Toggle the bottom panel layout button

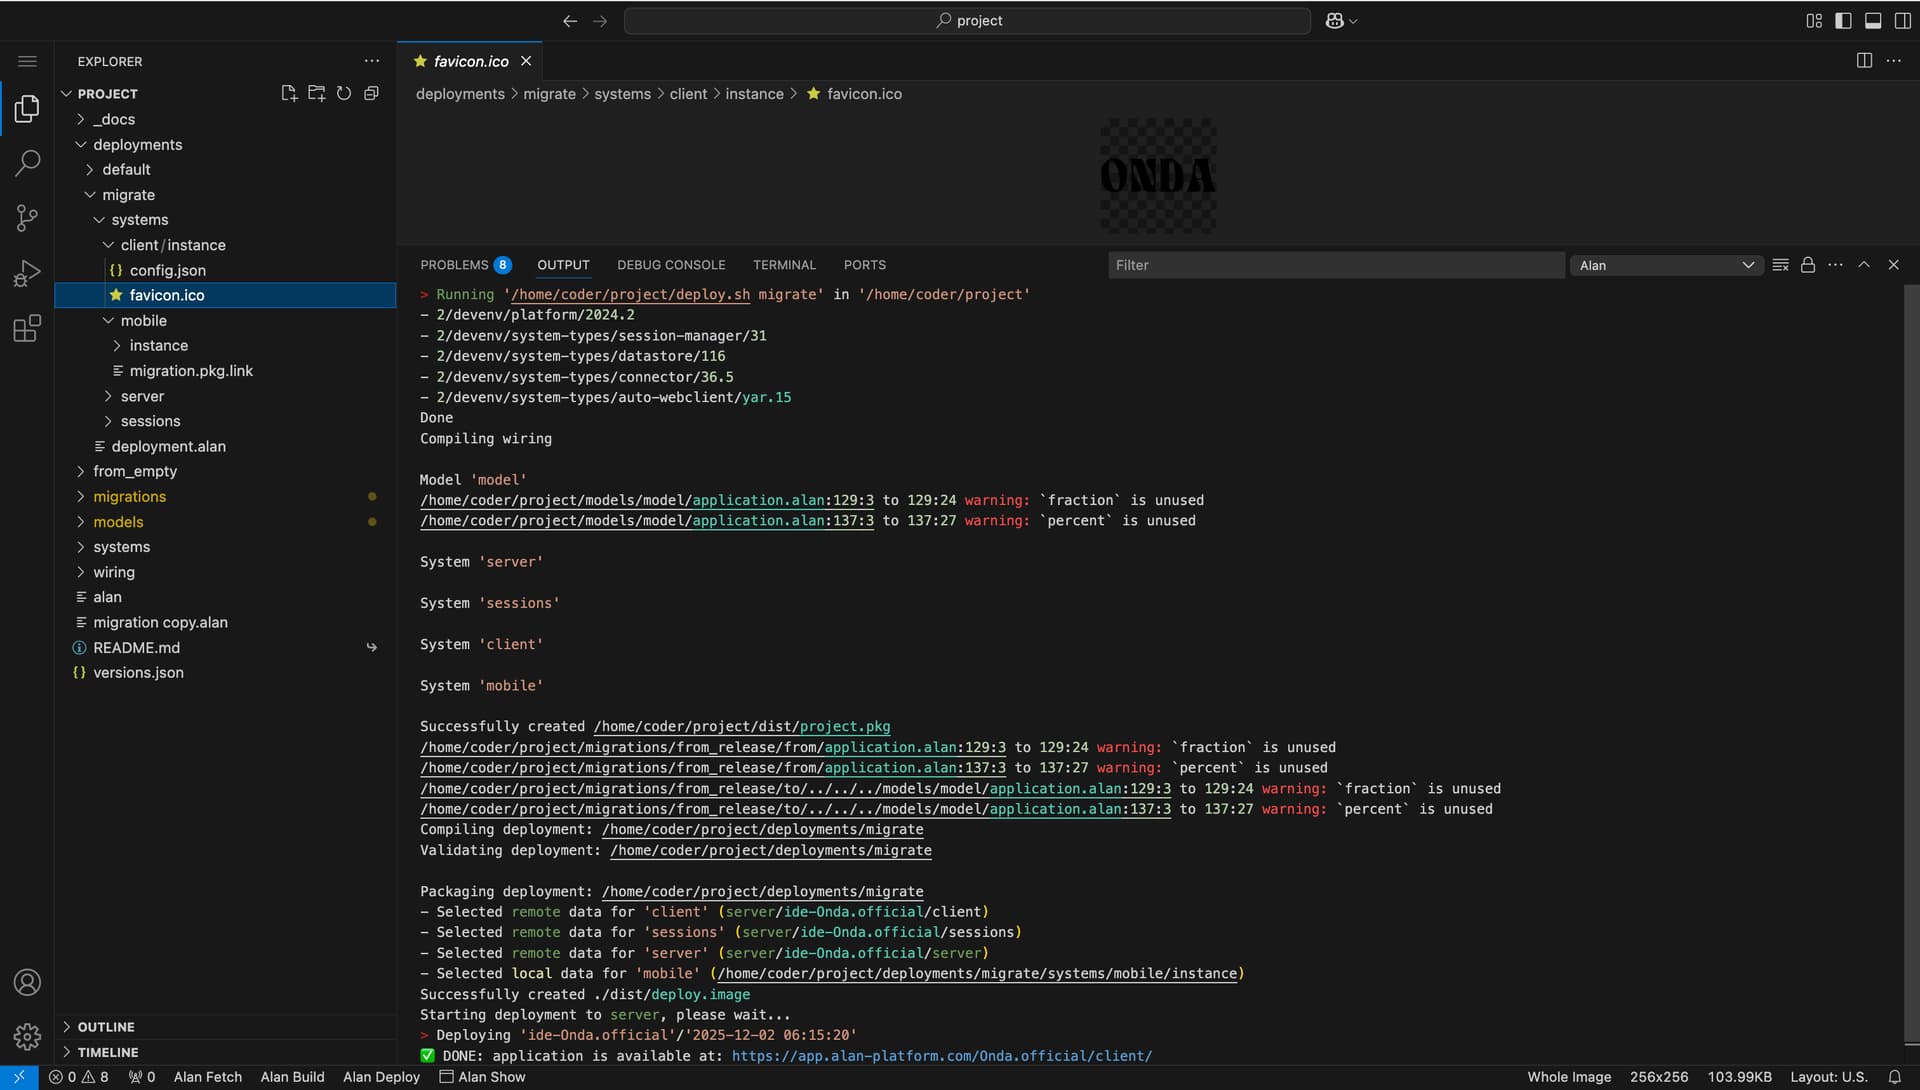click(1873, 20)
